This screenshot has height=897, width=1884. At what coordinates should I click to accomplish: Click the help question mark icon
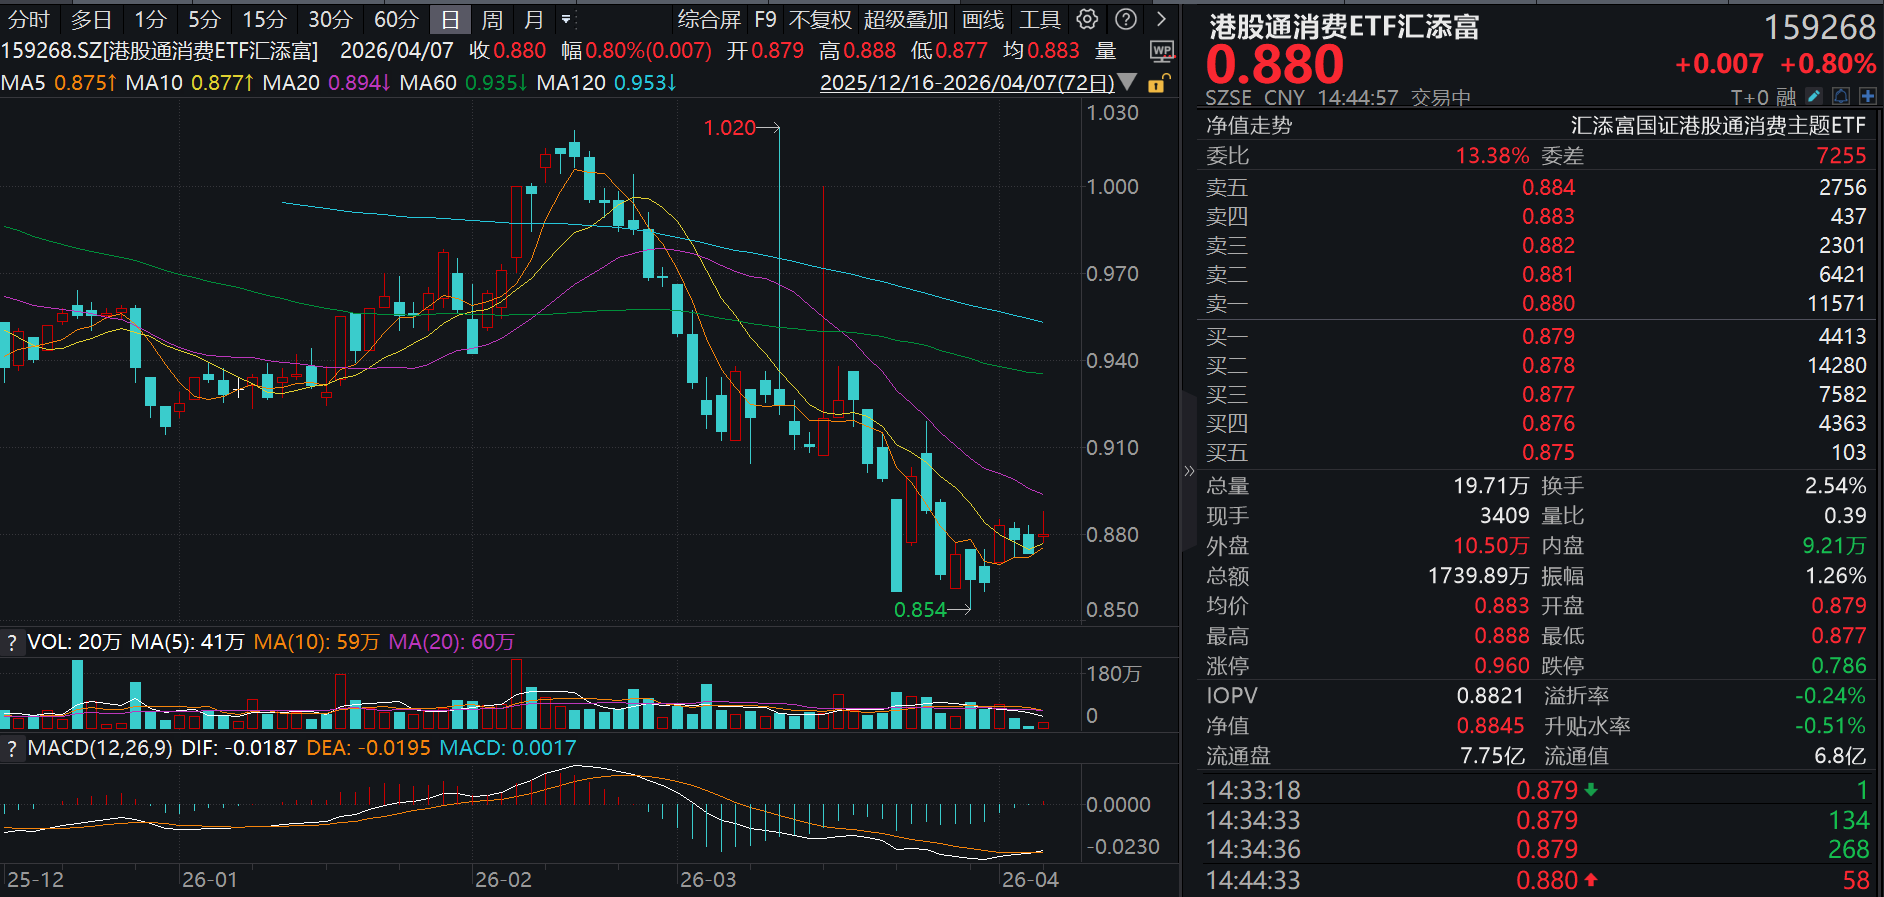pyautogui.click(x=1126, y=19)
